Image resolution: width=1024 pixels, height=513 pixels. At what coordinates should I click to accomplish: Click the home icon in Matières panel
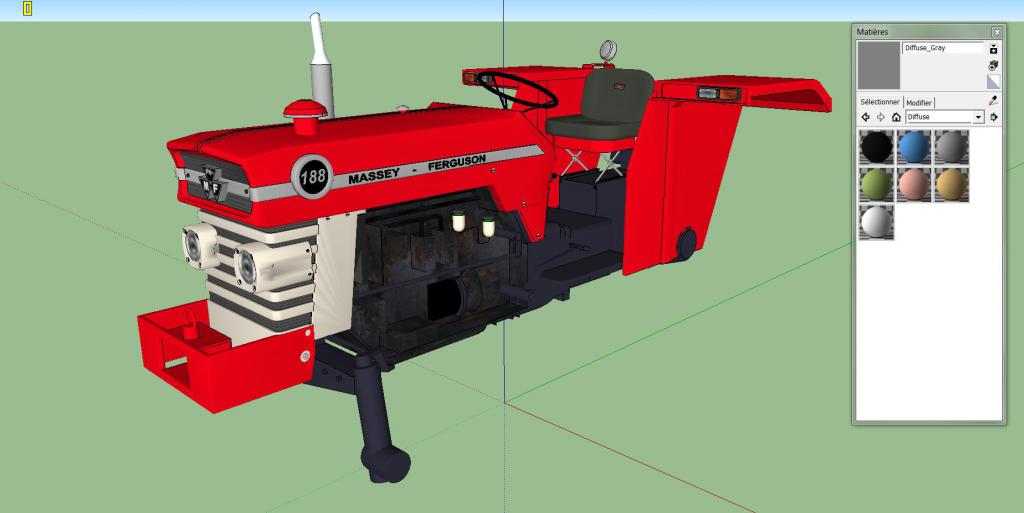tap(896, 117)
